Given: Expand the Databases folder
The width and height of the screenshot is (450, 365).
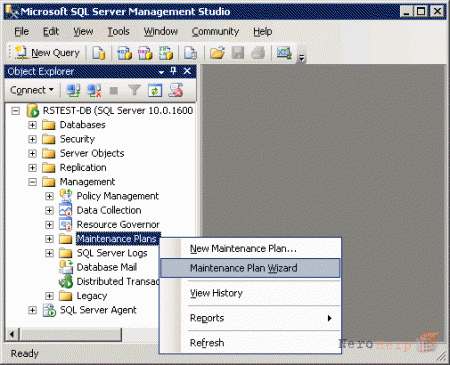Looking at the screenshot, I should point(32,125).
